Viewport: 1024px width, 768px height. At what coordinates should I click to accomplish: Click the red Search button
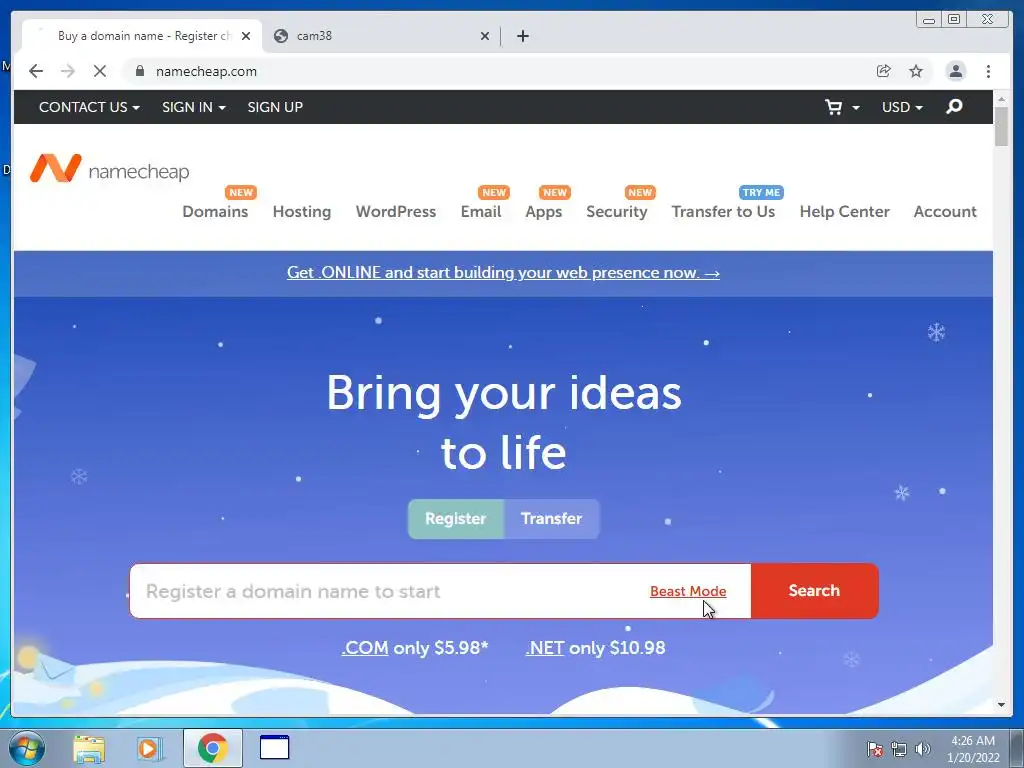[814, 590]
